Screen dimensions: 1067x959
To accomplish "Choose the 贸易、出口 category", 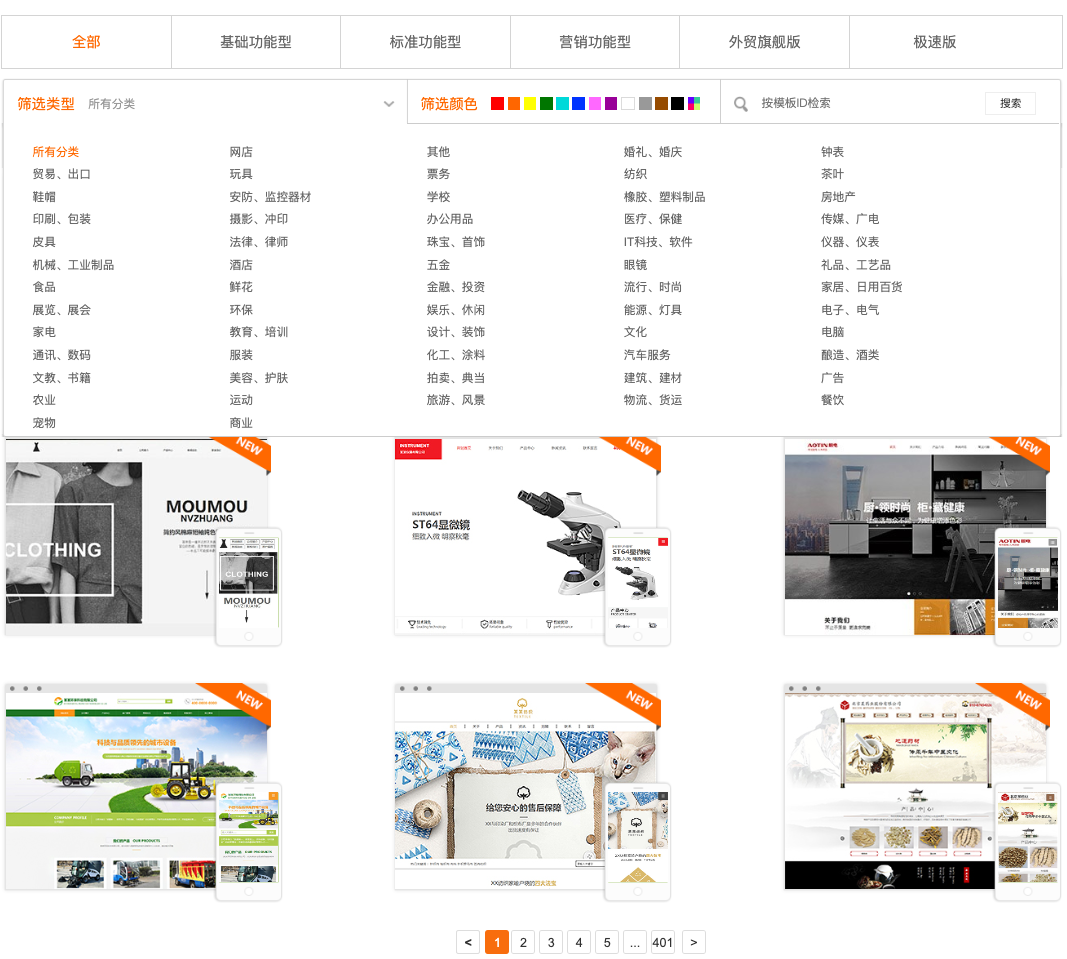I will click(x=62, y=174).
